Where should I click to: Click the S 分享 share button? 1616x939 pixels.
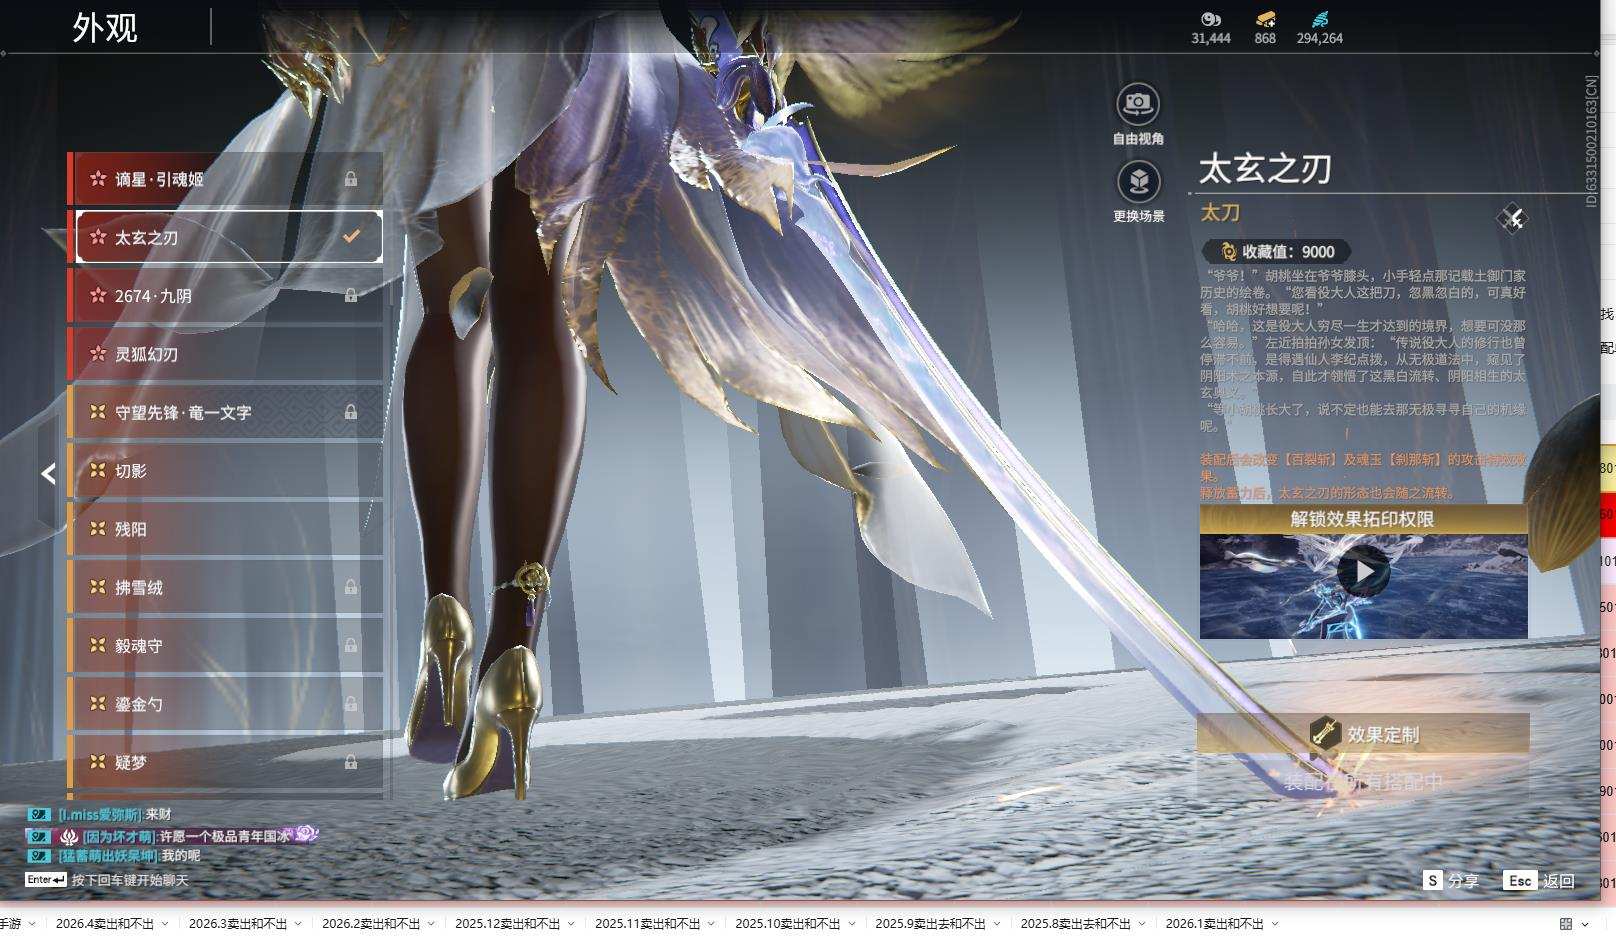(x=1451, y=880)
